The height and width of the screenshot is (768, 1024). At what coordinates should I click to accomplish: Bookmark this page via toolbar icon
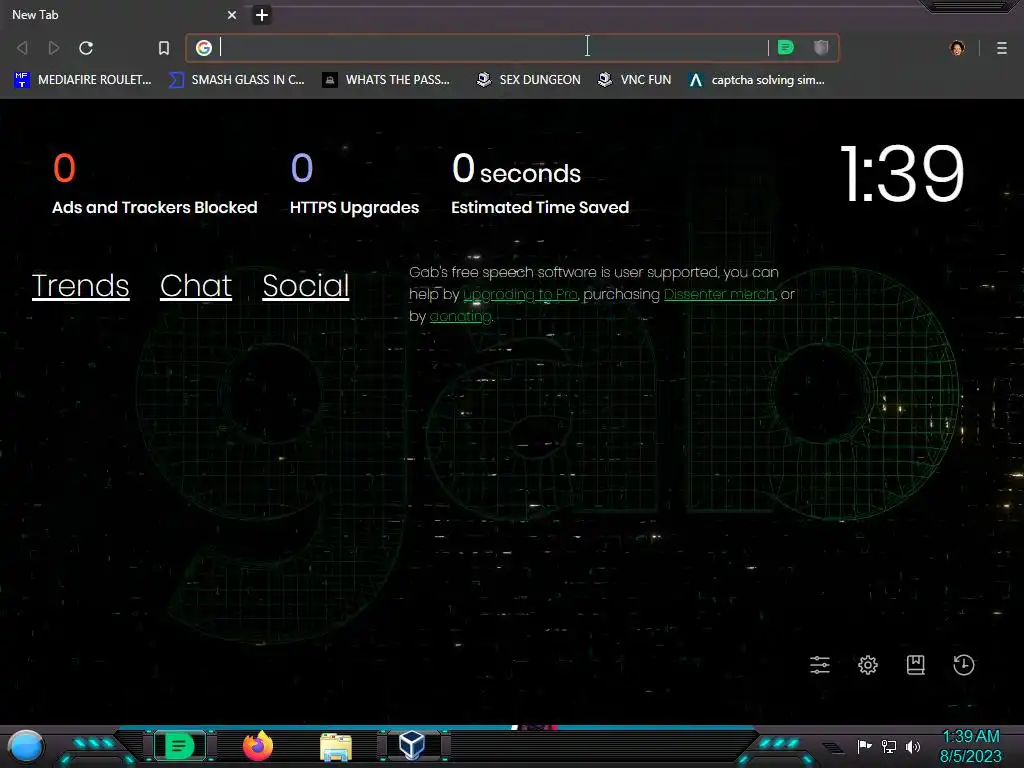(x=164, y=48)
